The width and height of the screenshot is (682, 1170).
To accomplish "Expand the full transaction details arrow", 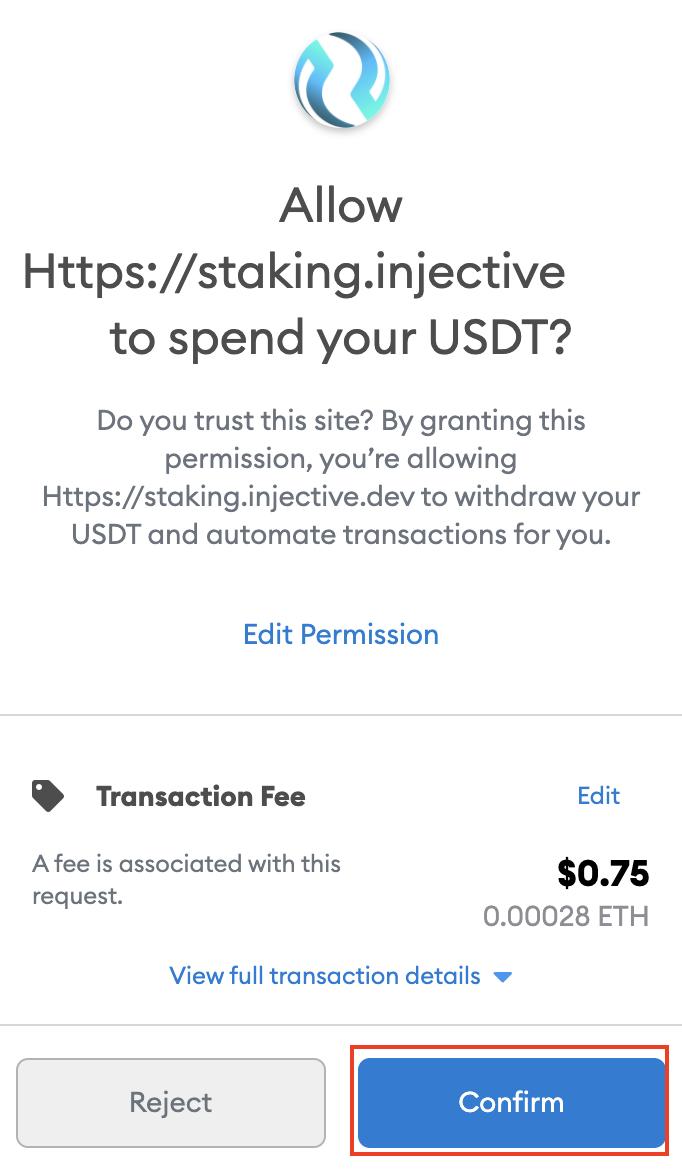I will click(503, 976).
